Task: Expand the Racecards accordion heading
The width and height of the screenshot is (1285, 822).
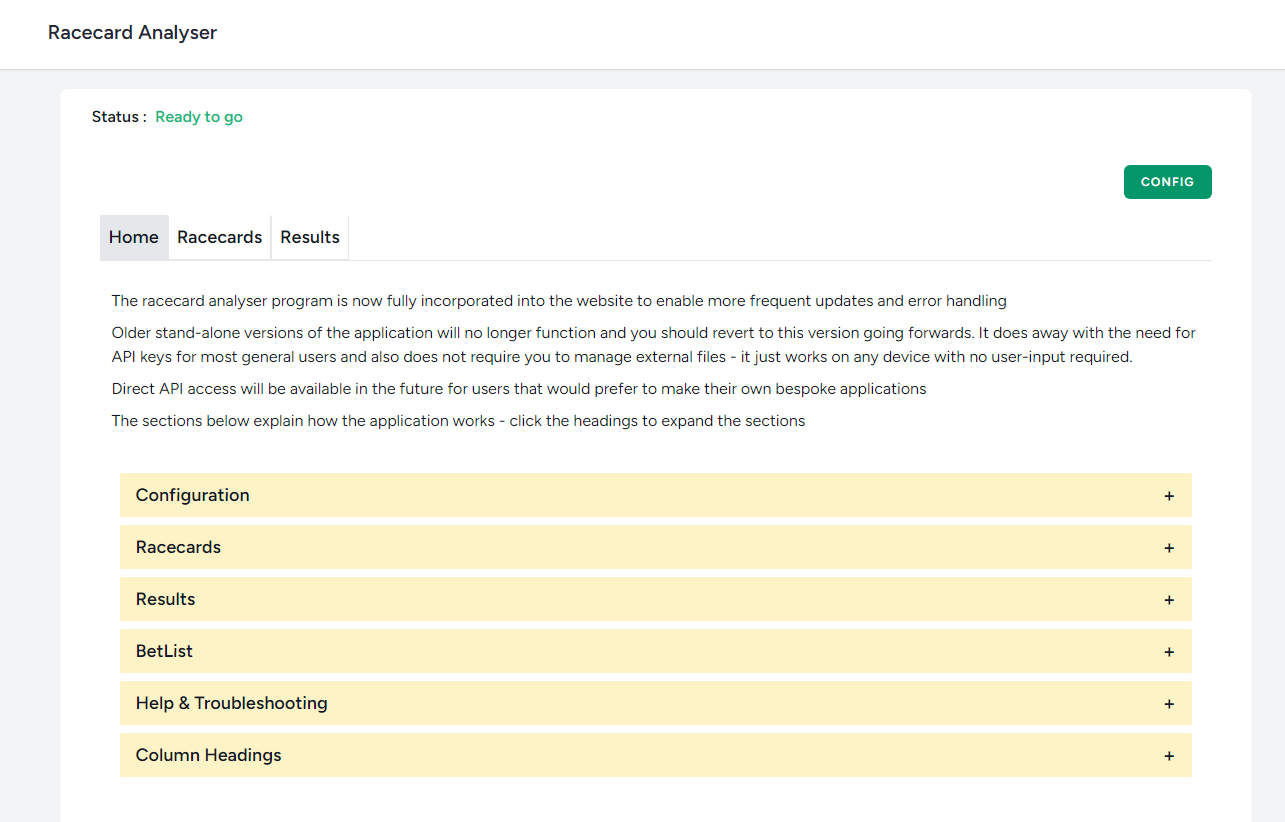Action: [178, 547]
